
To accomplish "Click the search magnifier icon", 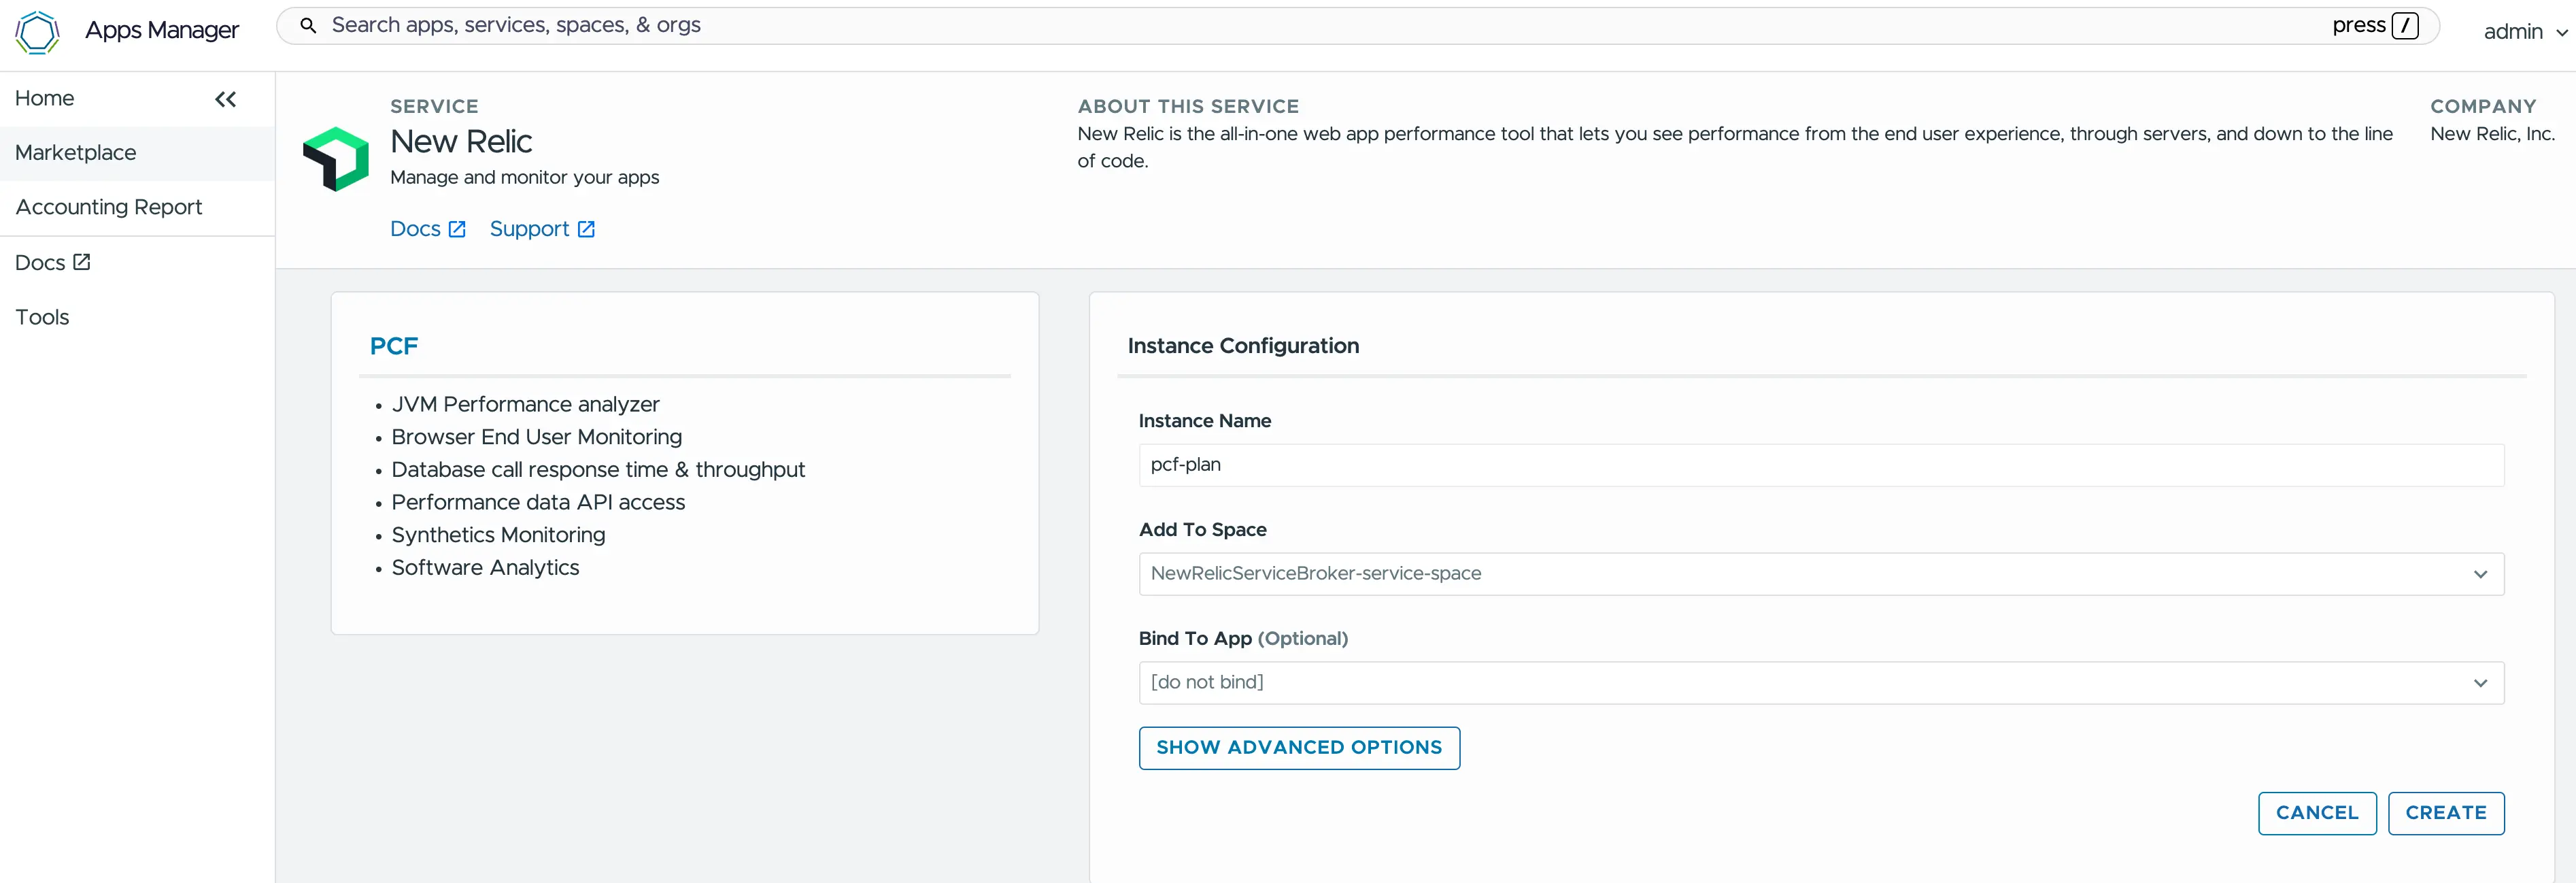I will (x=309, y=25).
